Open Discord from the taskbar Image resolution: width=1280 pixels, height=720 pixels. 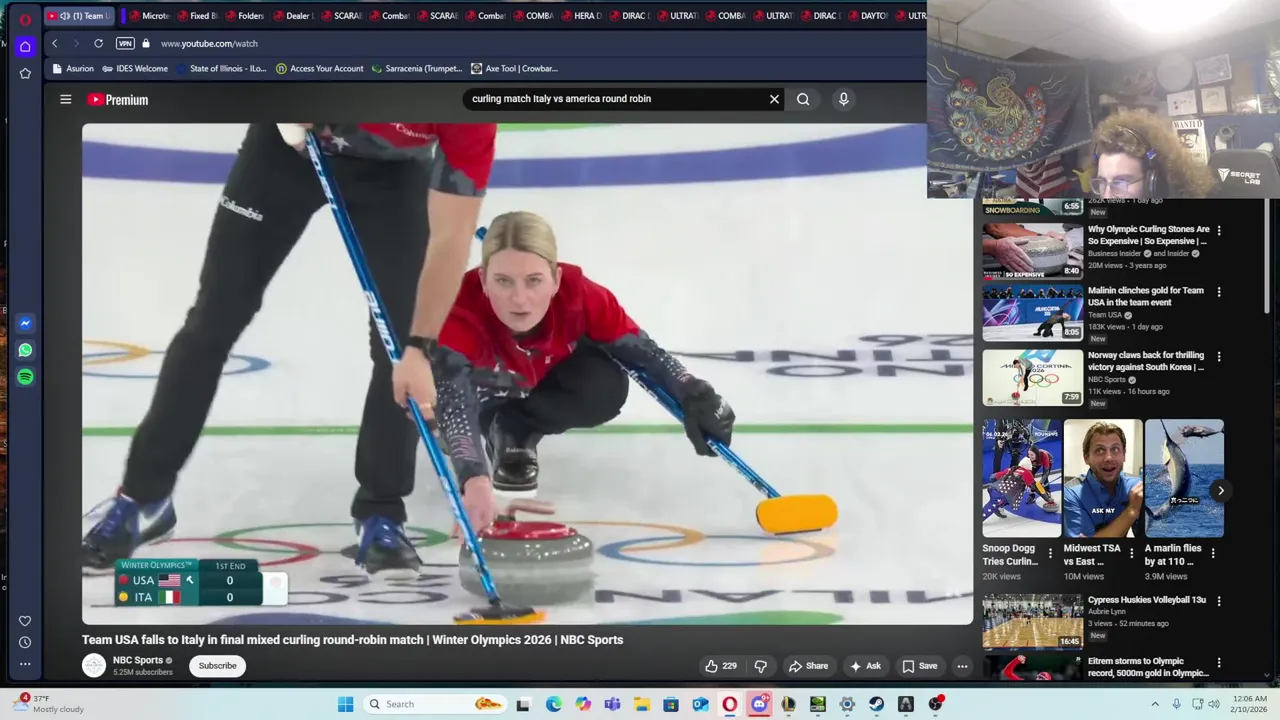[759, 704]
